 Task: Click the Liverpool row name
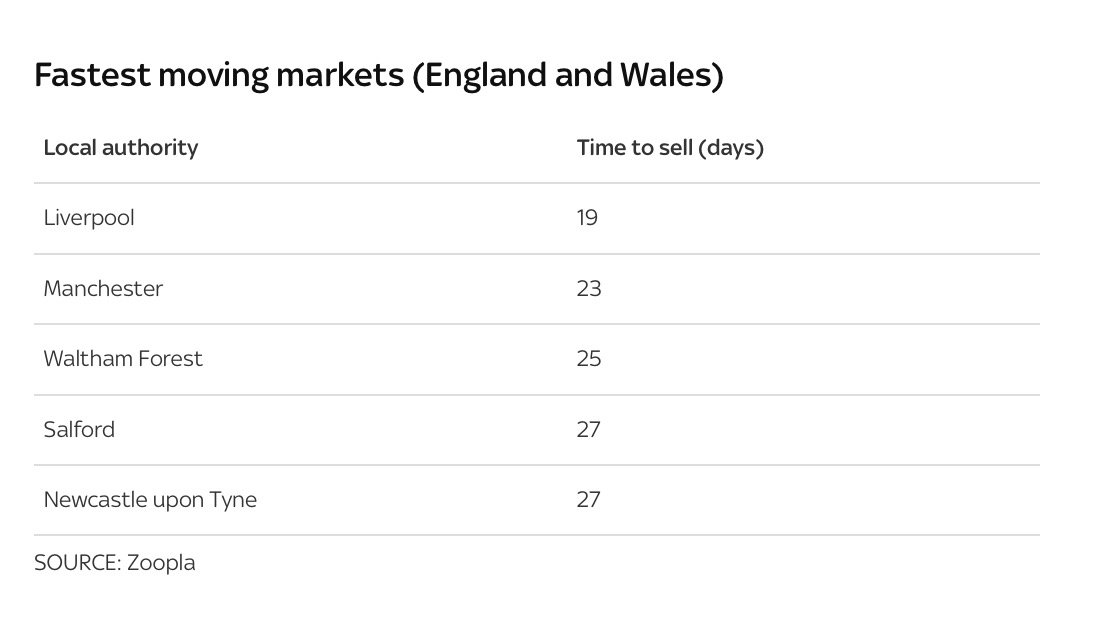89,218
